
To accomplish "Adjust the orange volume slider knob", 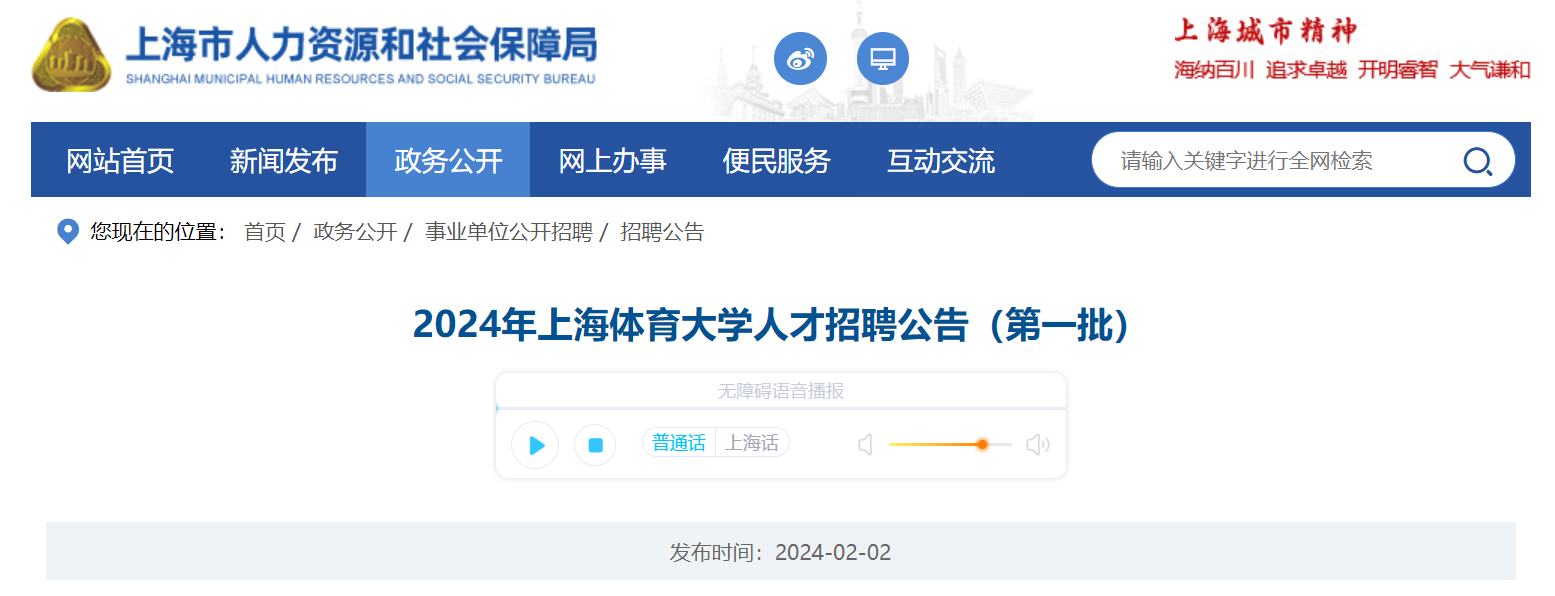I will [982, 444].
